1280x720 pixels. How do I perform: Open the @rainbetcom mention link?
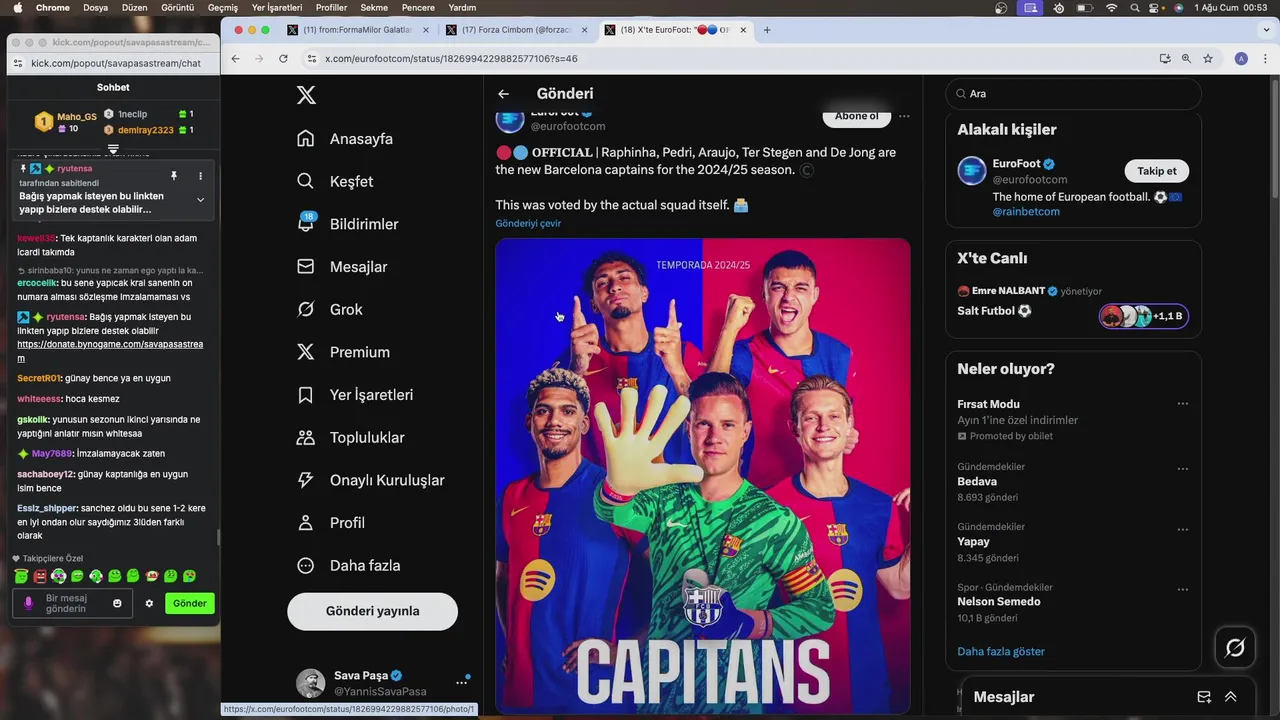point(1026,211)
